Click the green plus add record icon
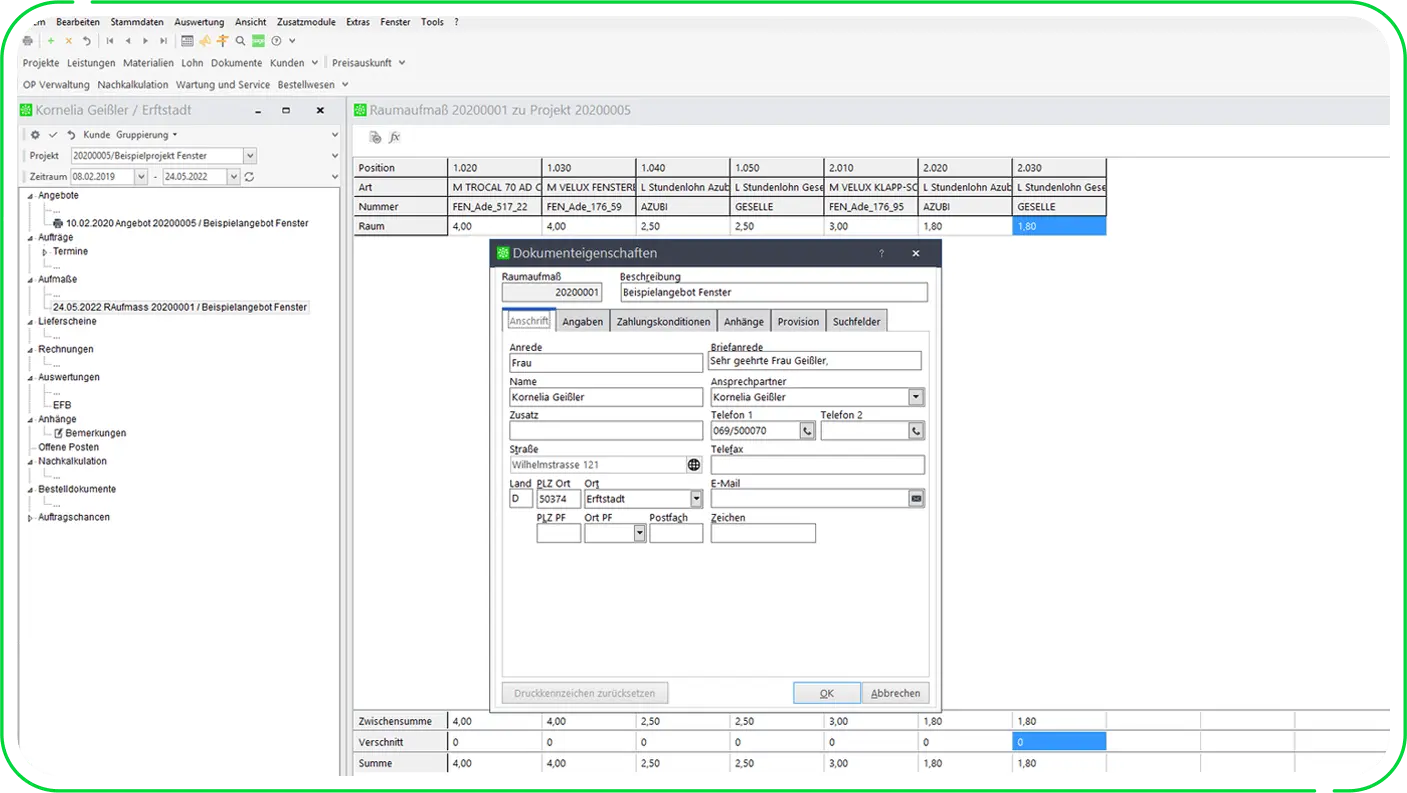1407x793 pixels. click(x=51, y=41)
